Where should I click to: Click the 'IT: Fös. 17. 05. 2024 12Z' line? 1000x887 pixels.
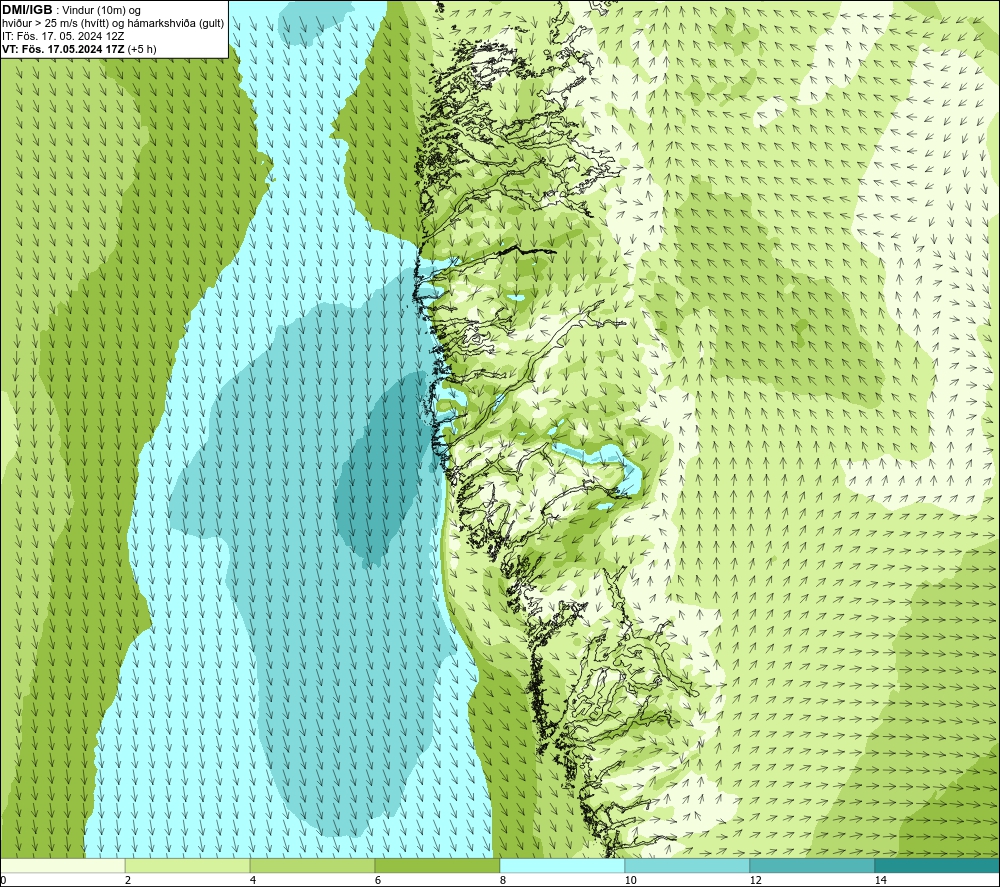[62, 36]
